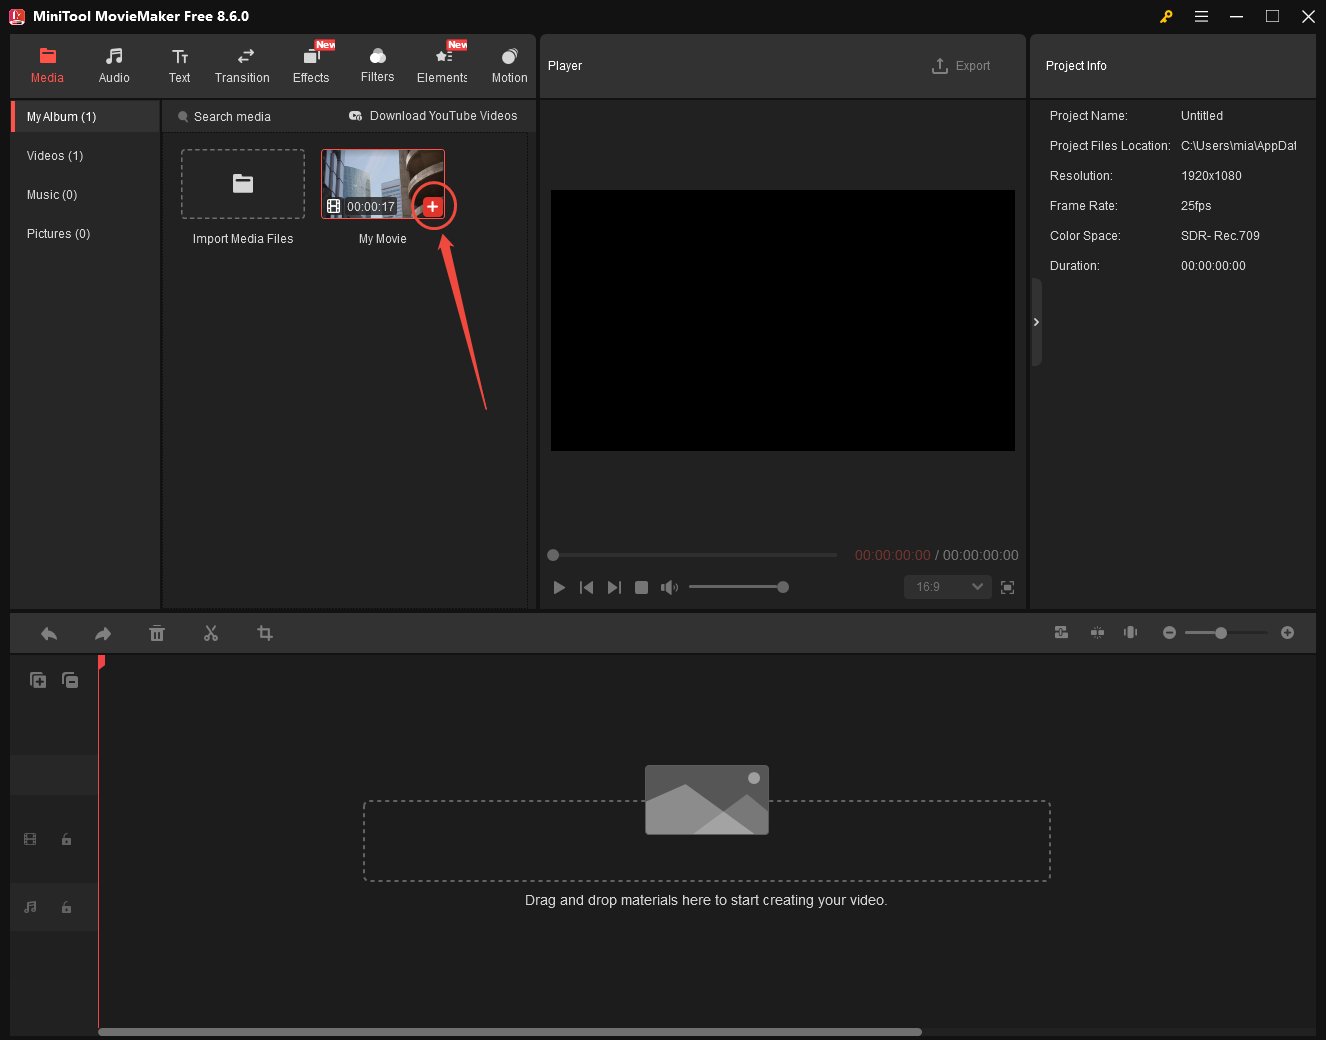The width and height of the screenshot is (1326, 1040).
Task: Redo the last action
Action: 103,633
